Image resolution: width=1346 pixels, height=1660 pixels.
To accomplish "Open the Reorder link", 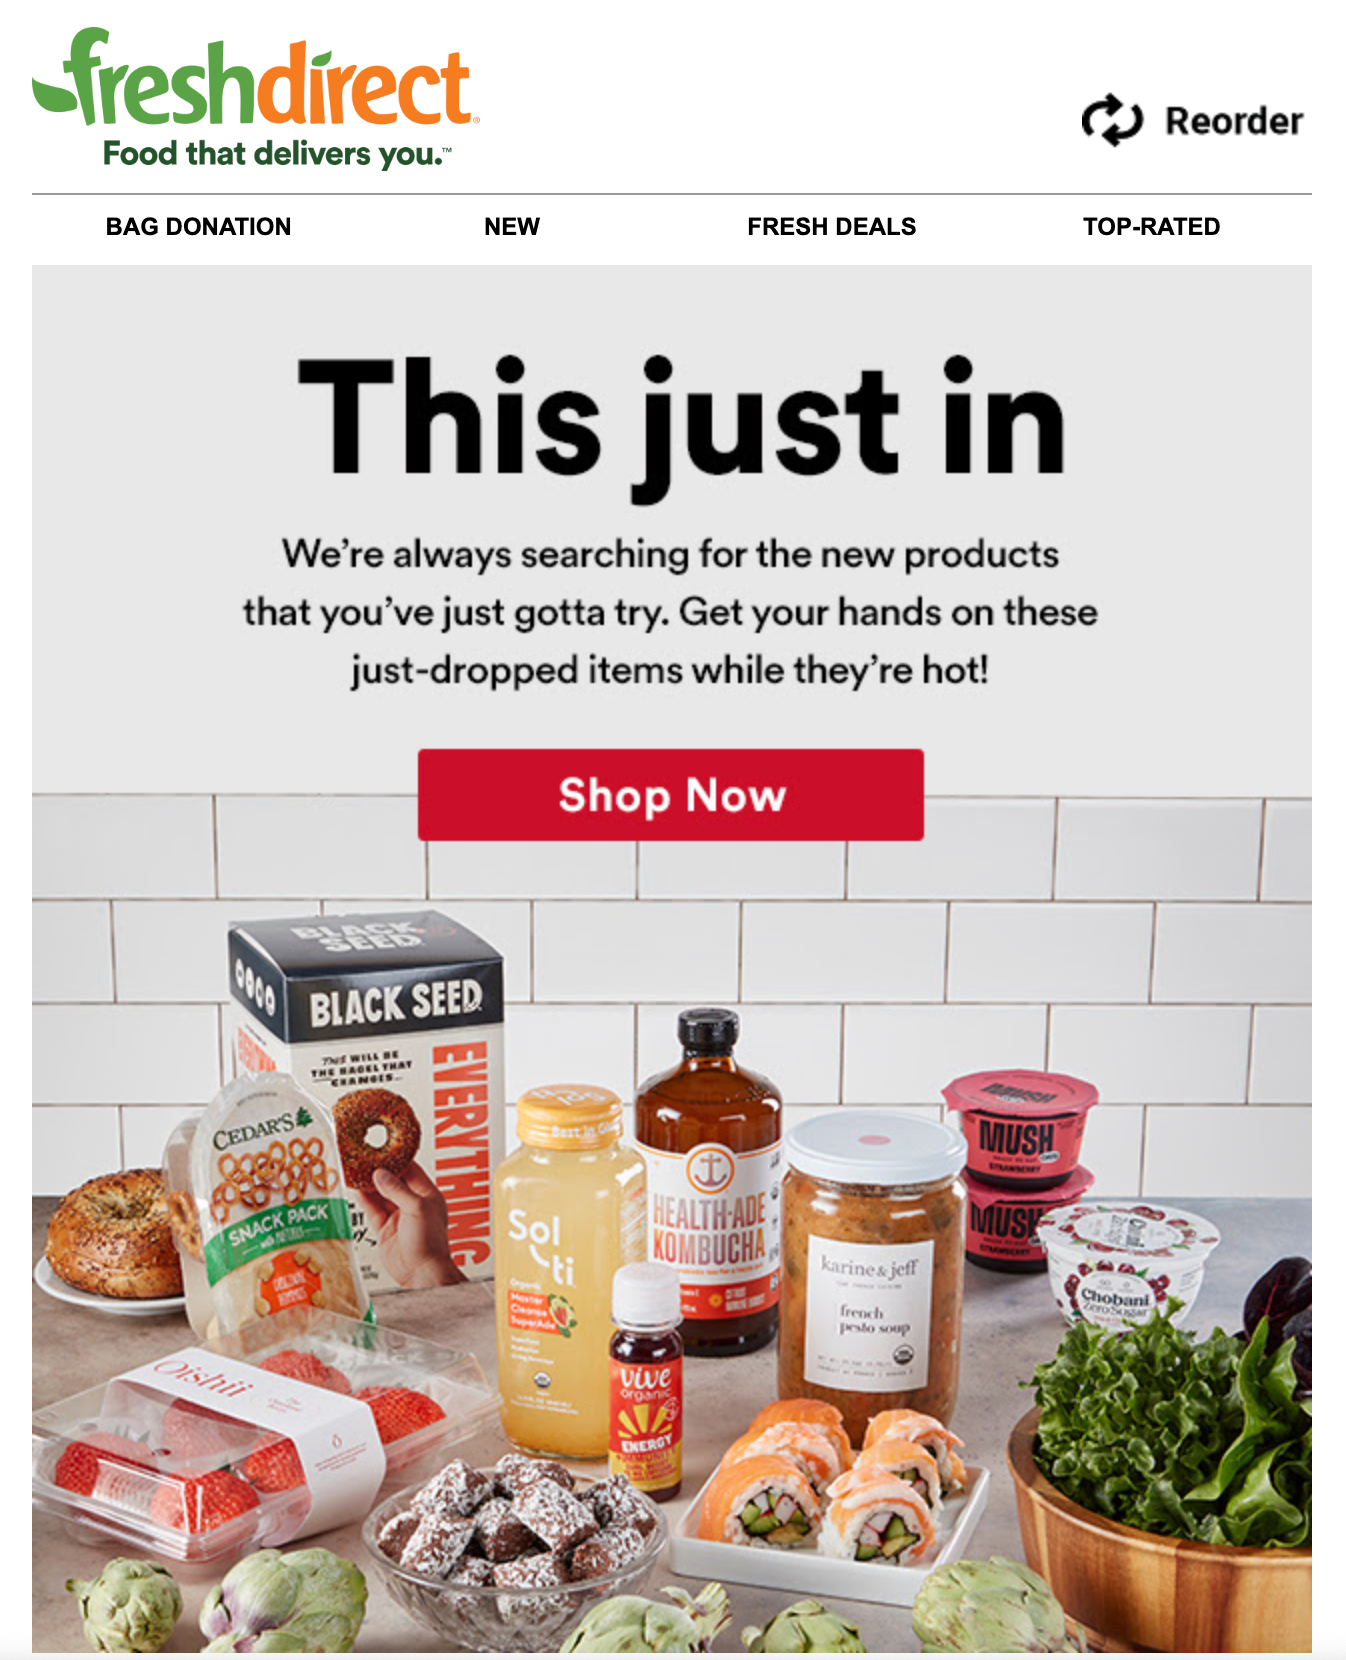I will click(1192, 121).
